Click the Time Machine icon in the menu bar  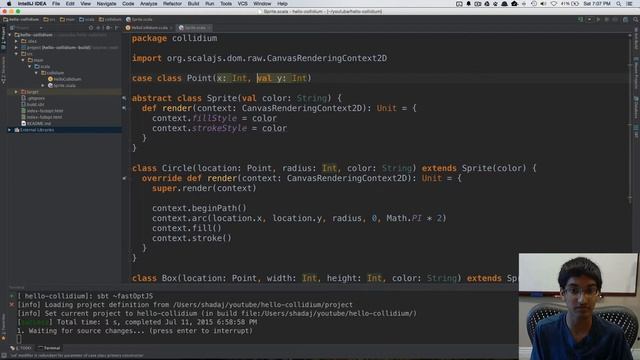point(534,4)
